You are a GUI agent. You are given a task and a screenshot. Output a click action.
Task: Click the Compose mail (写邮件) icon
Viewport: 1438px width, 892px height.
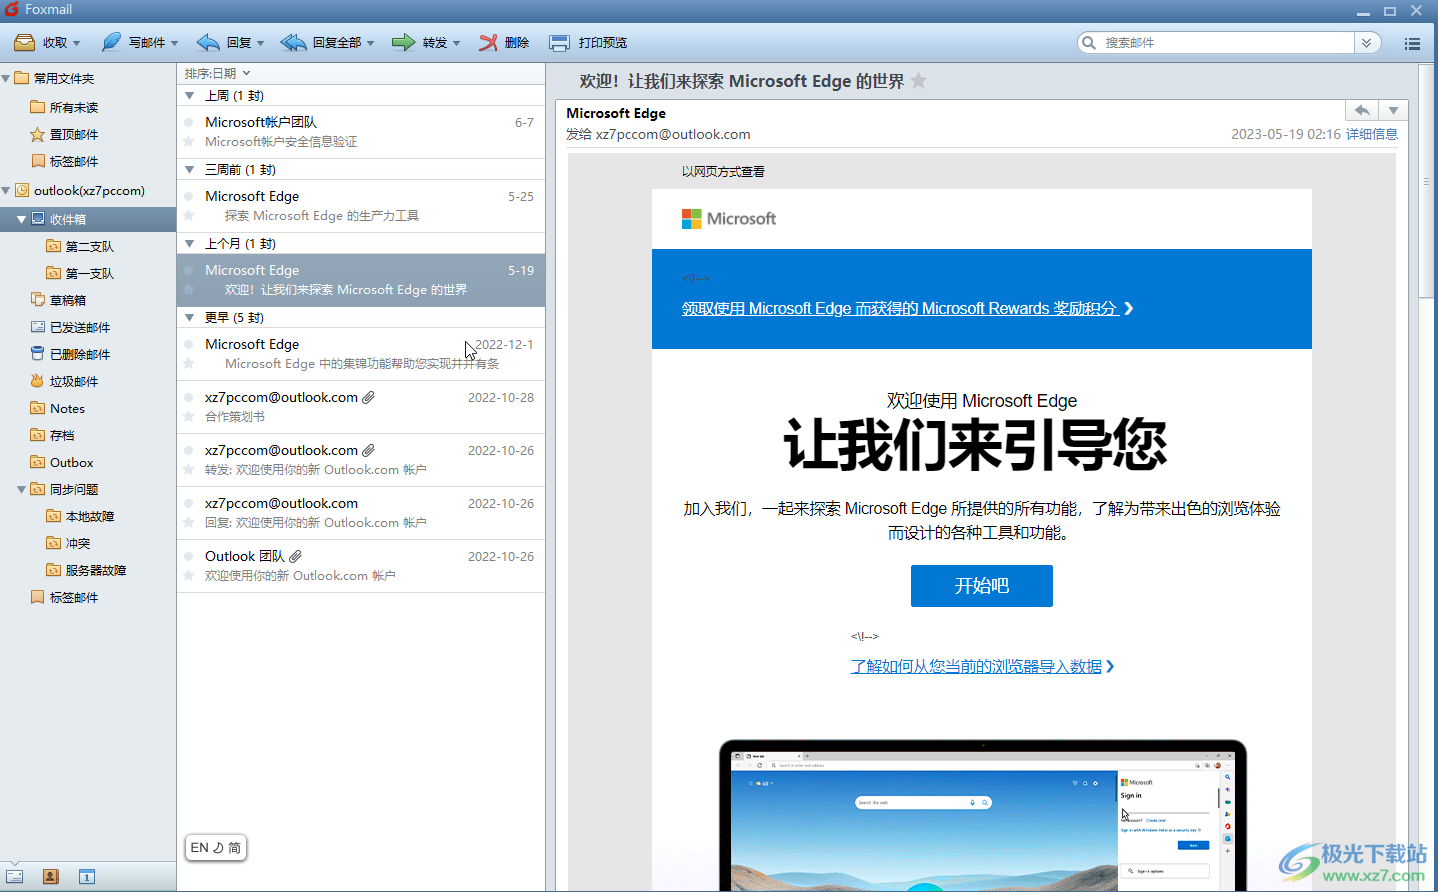click(x=111, y=42)
